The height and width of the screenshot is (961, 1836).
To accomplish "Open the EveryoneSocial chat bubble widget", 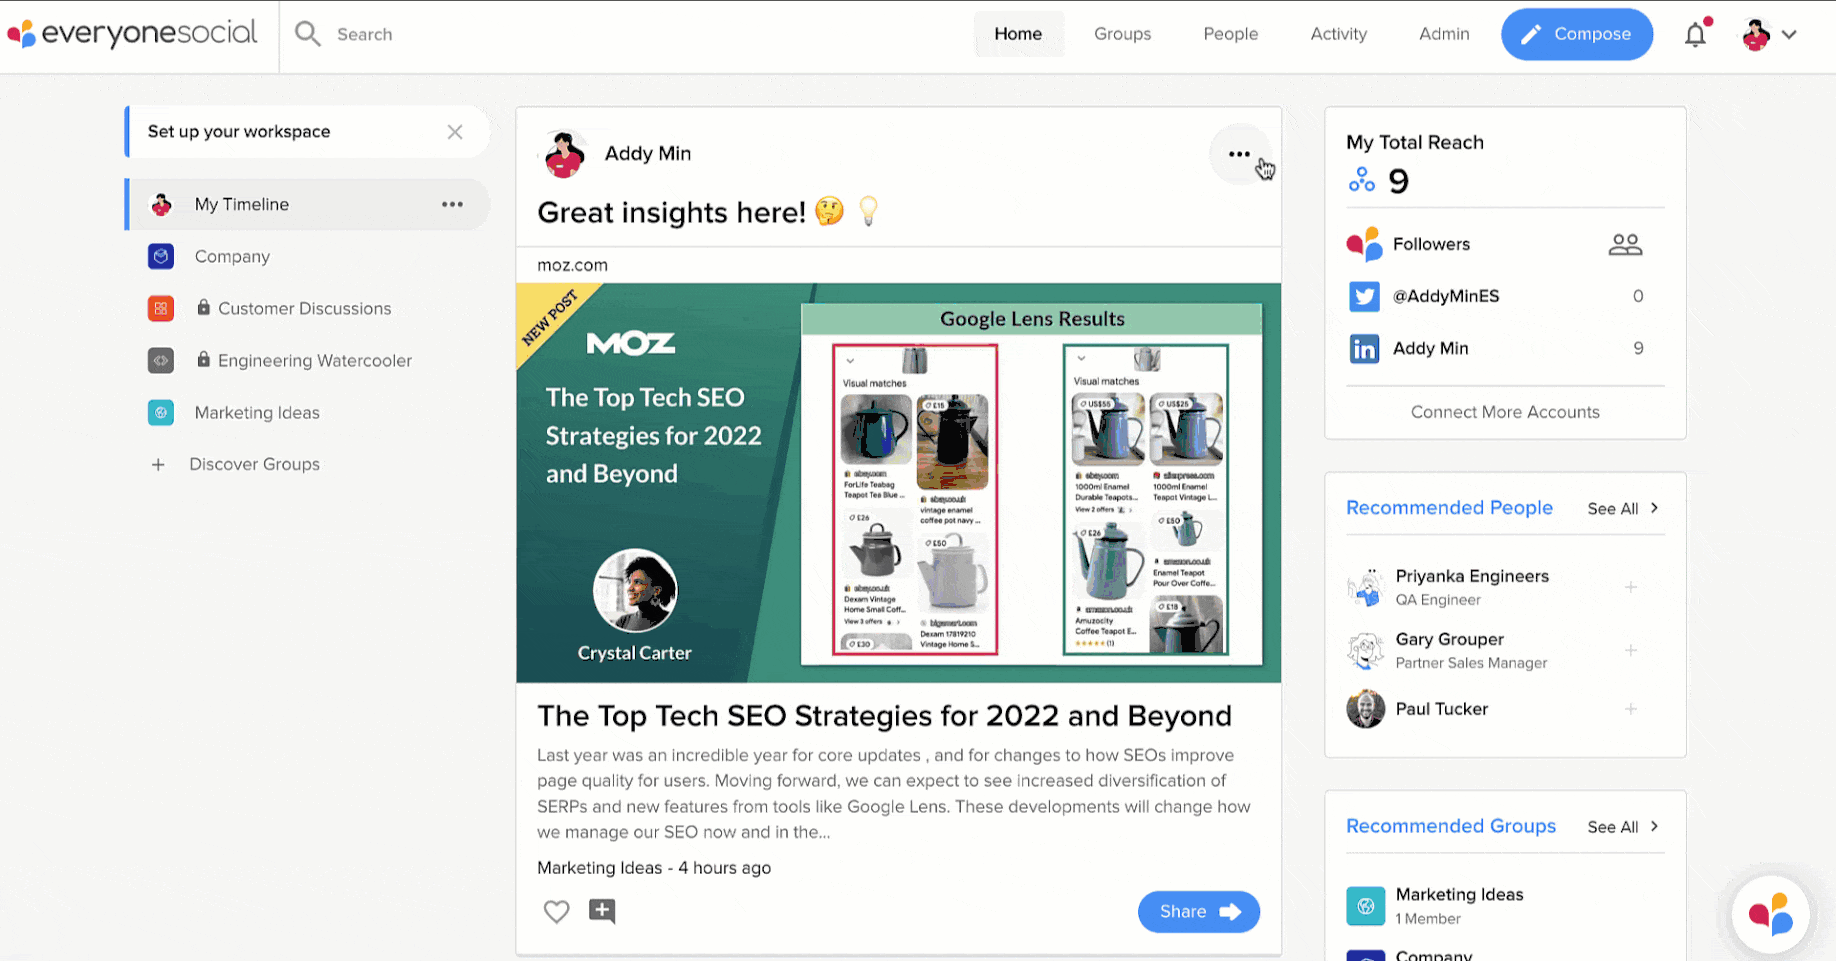I will [1770, 915].
